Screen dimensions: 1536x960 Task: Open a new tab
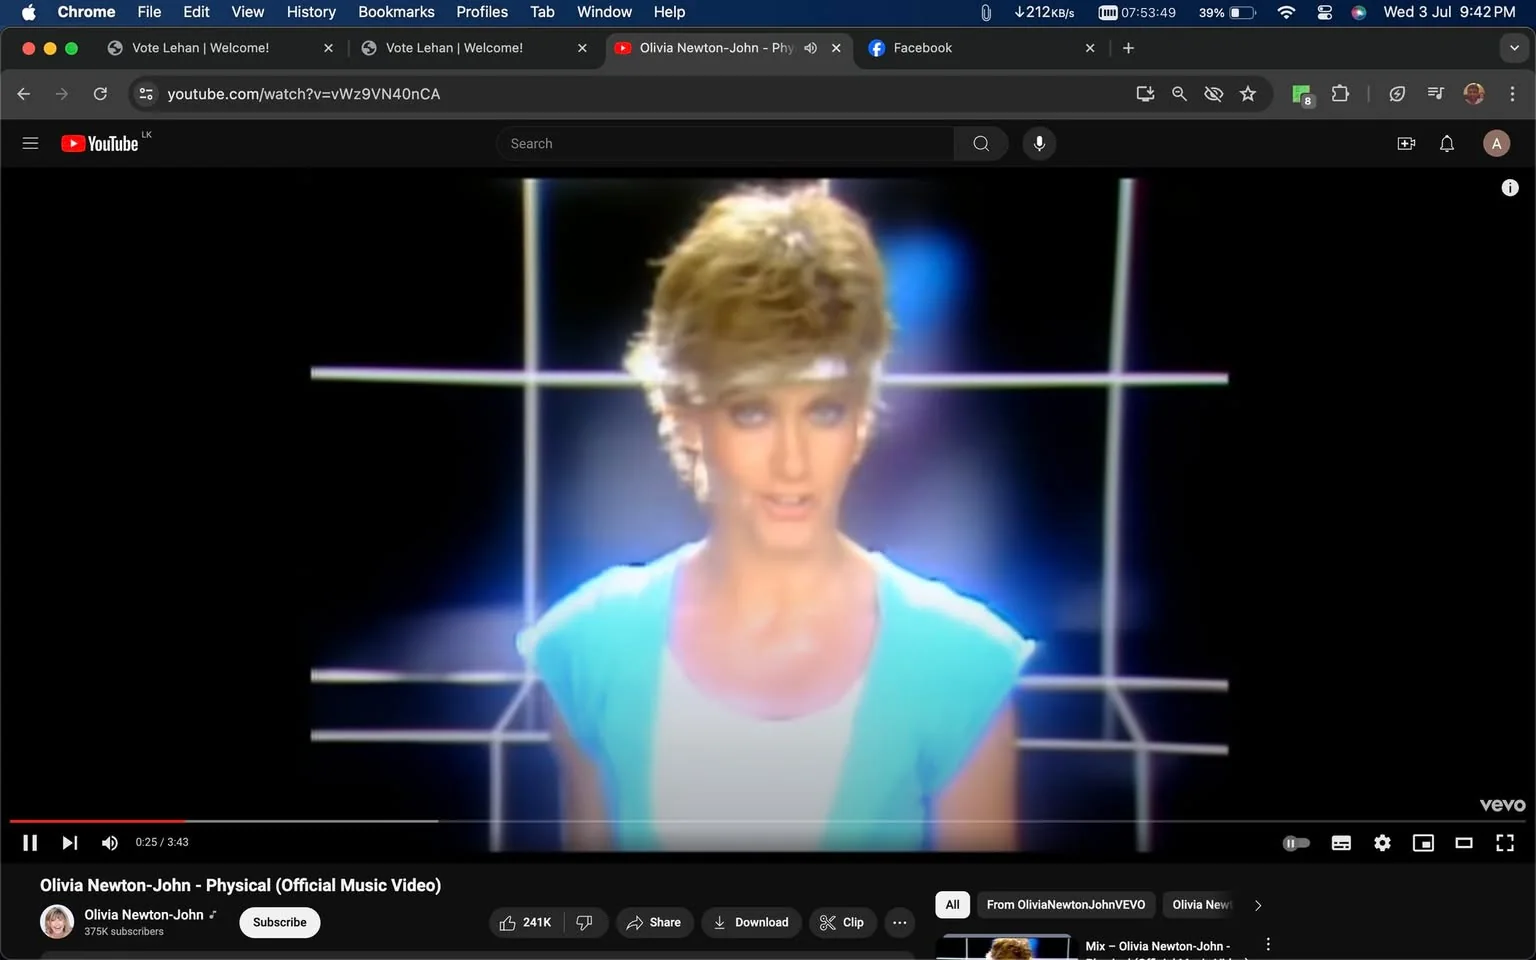click(1128, 48)
